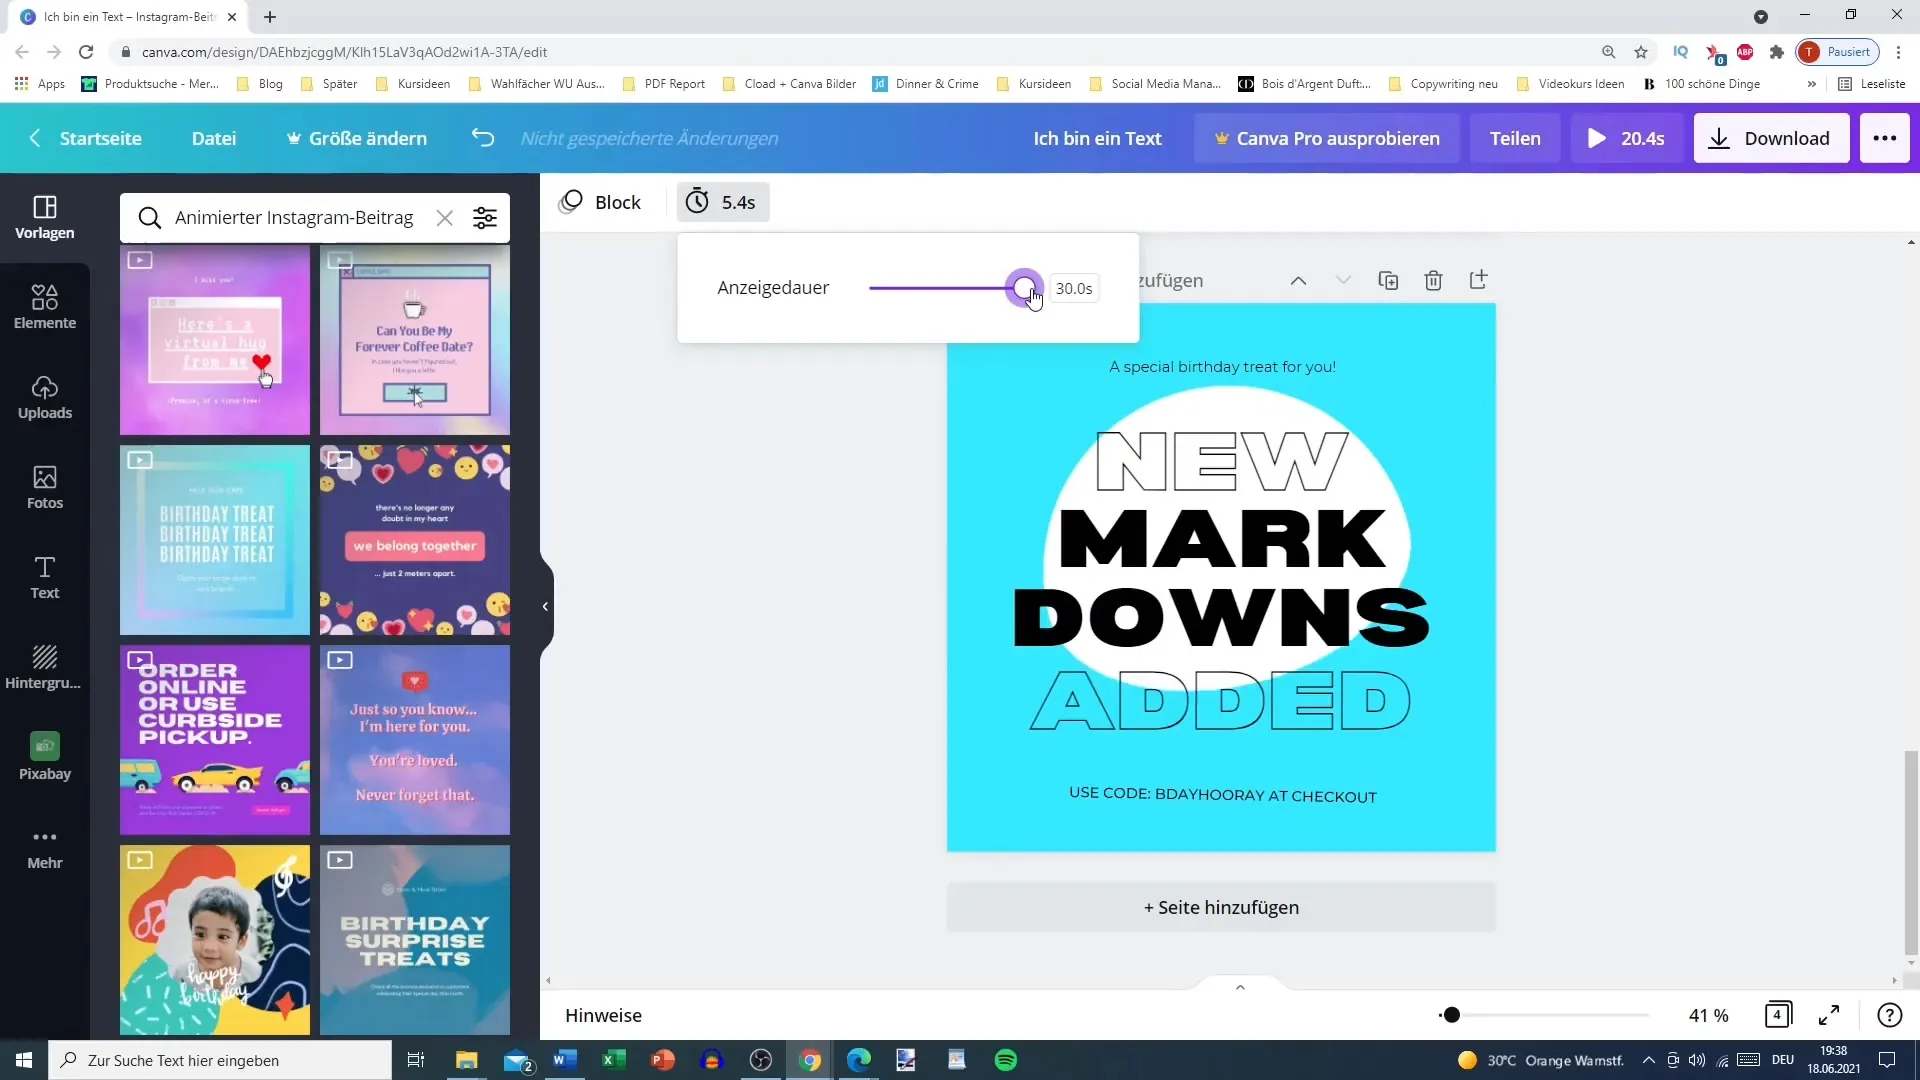
Task: Open Spotify from the taskbar
Action: [x=1006, y=1060]
